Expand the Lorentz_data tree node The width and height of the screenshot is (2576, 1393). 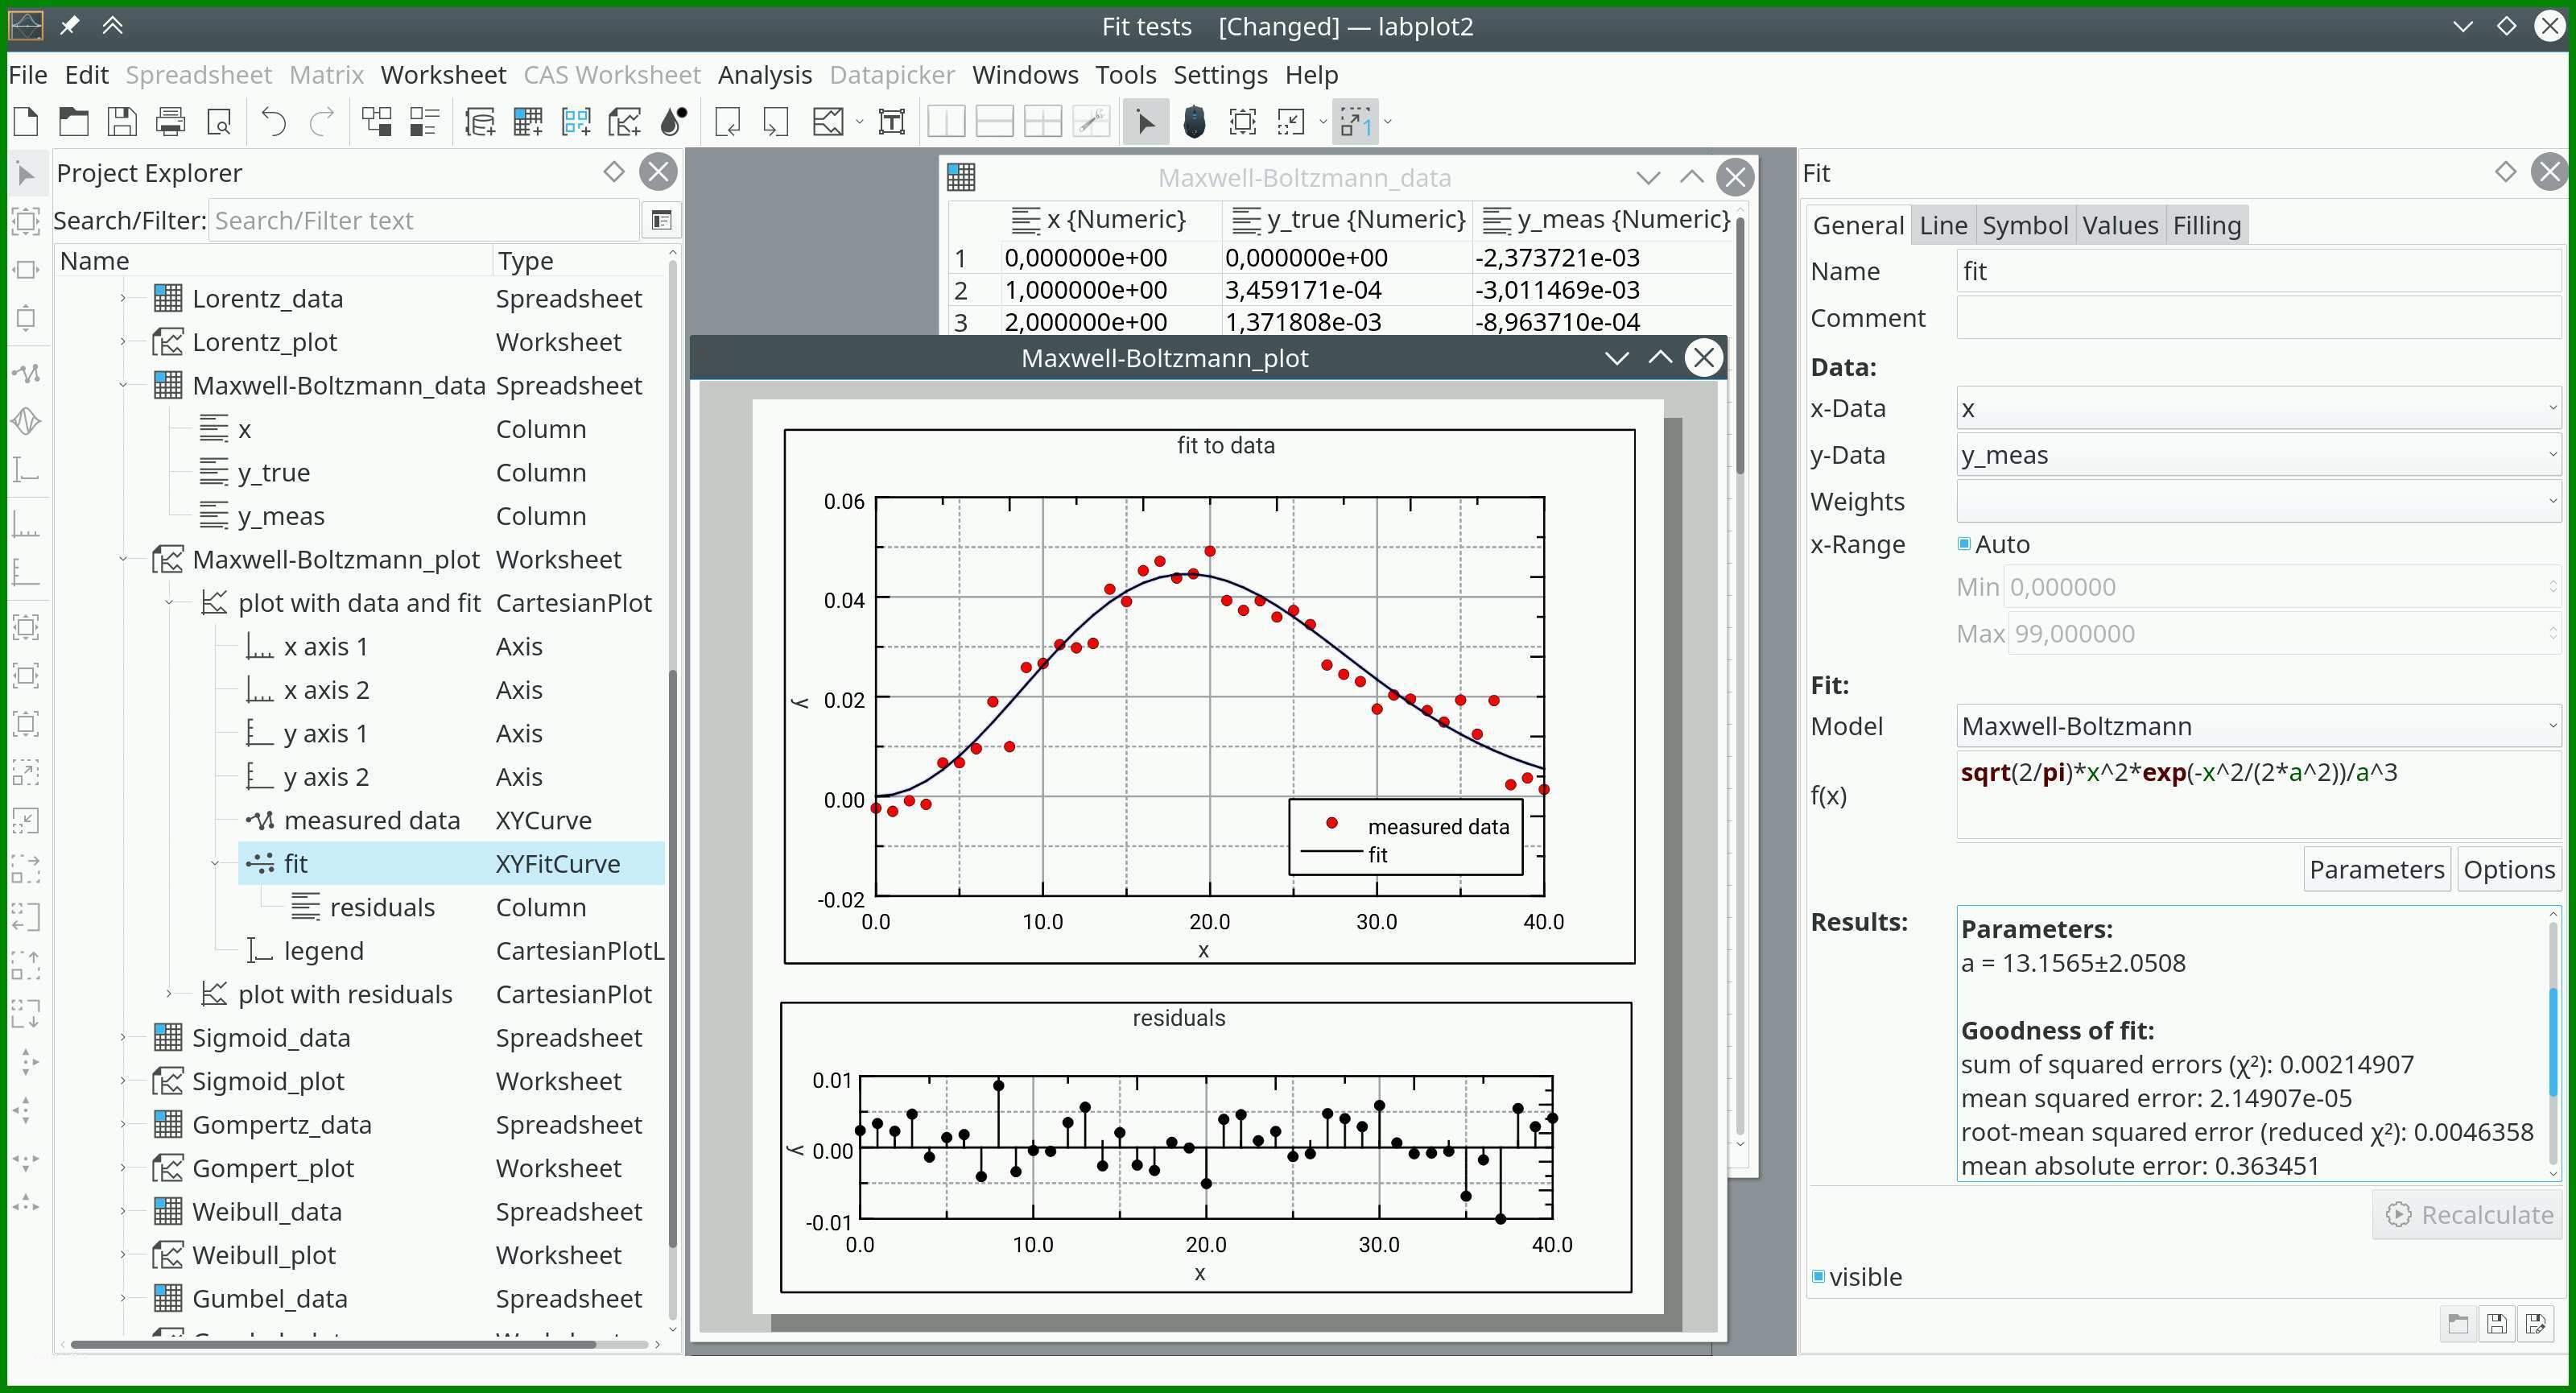tap(123, 298)
